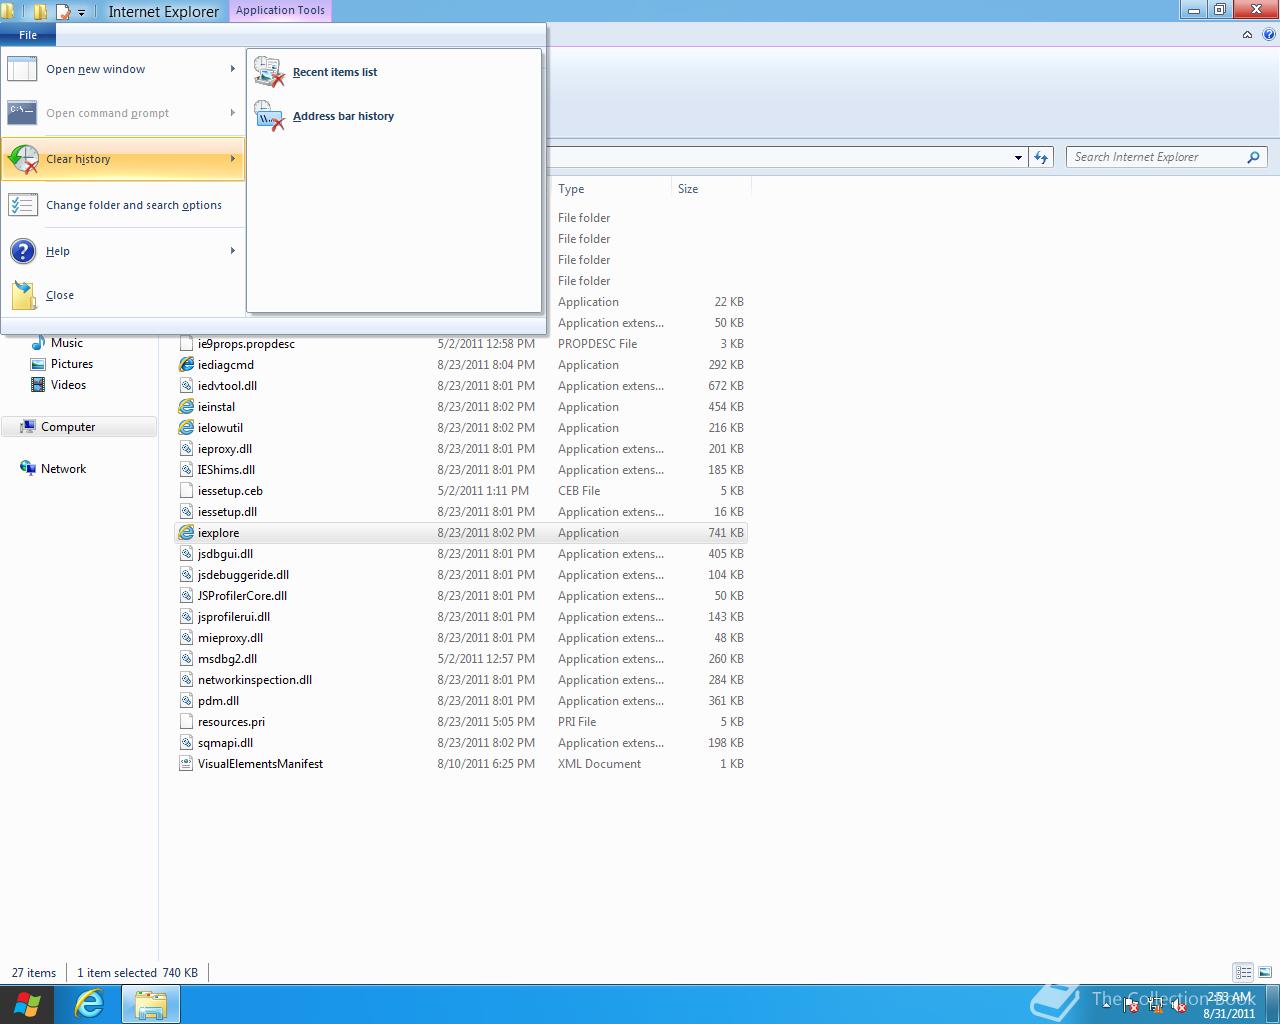The width and height of the screenshot is (1280, 1024).
Task: Select the jsprofilerui.dll file name
Action: pos(234,617)
